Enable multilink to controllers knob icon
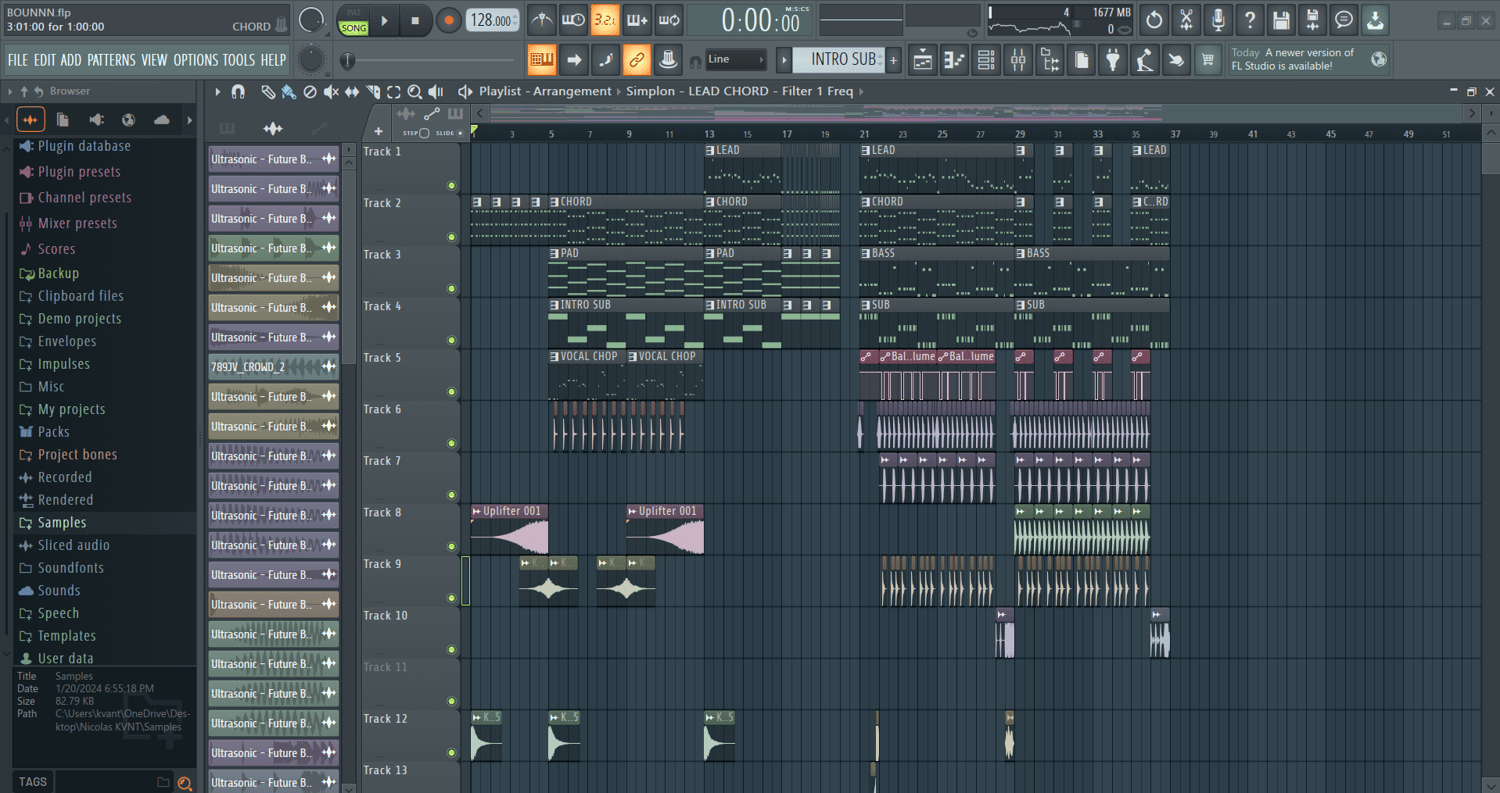The width and height of the screenshot is (1500, 793). pos(669,60)
